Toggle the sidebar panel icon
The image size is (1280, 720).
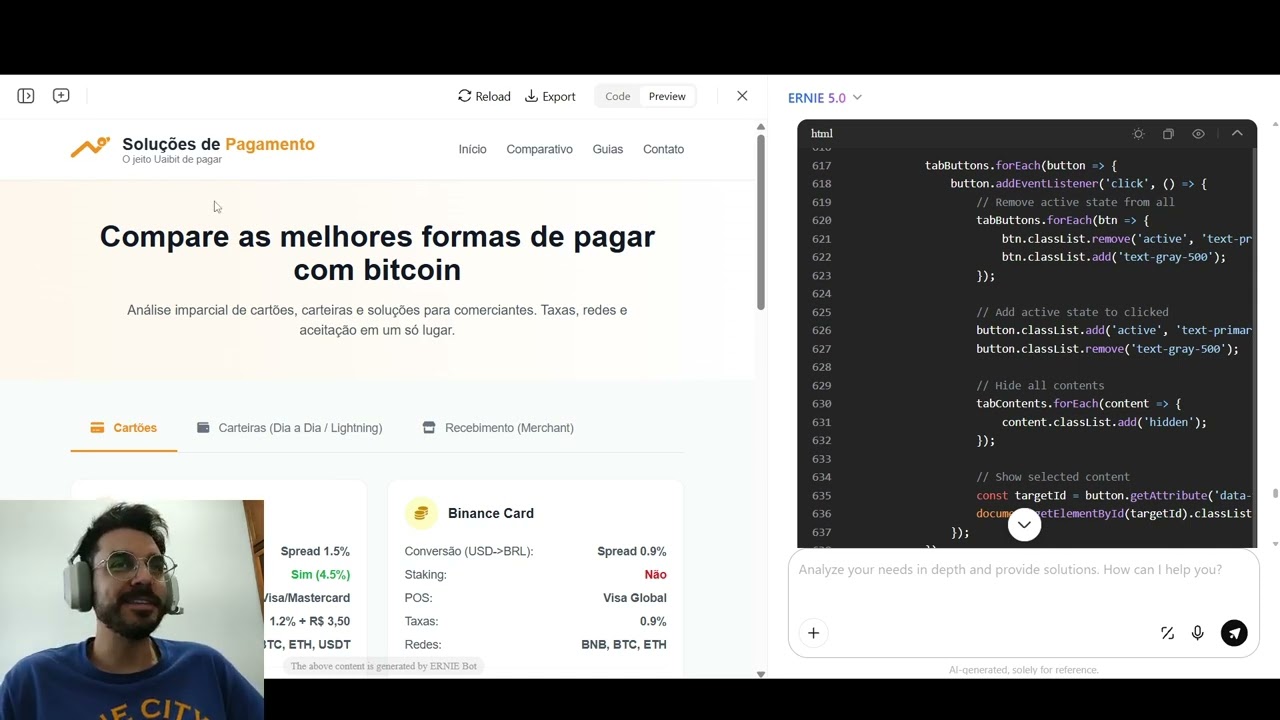[x=26, y=96]
